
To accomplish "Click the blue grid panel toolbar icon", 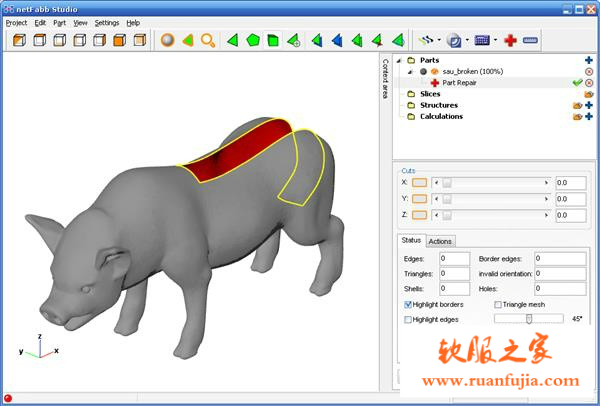I will click(x=482, y=40).
